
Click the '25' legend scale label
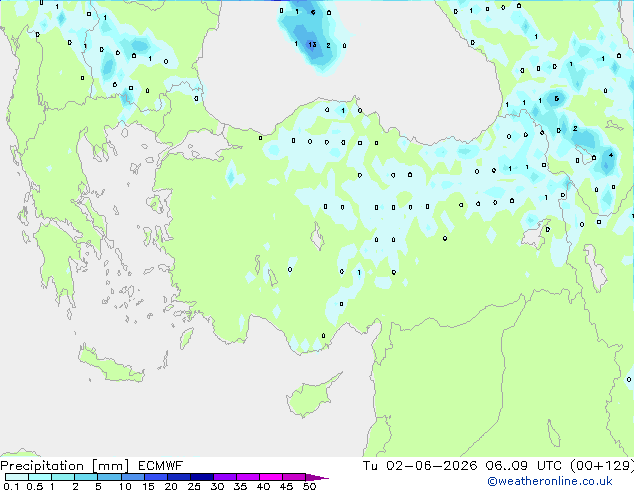(194, 486)
